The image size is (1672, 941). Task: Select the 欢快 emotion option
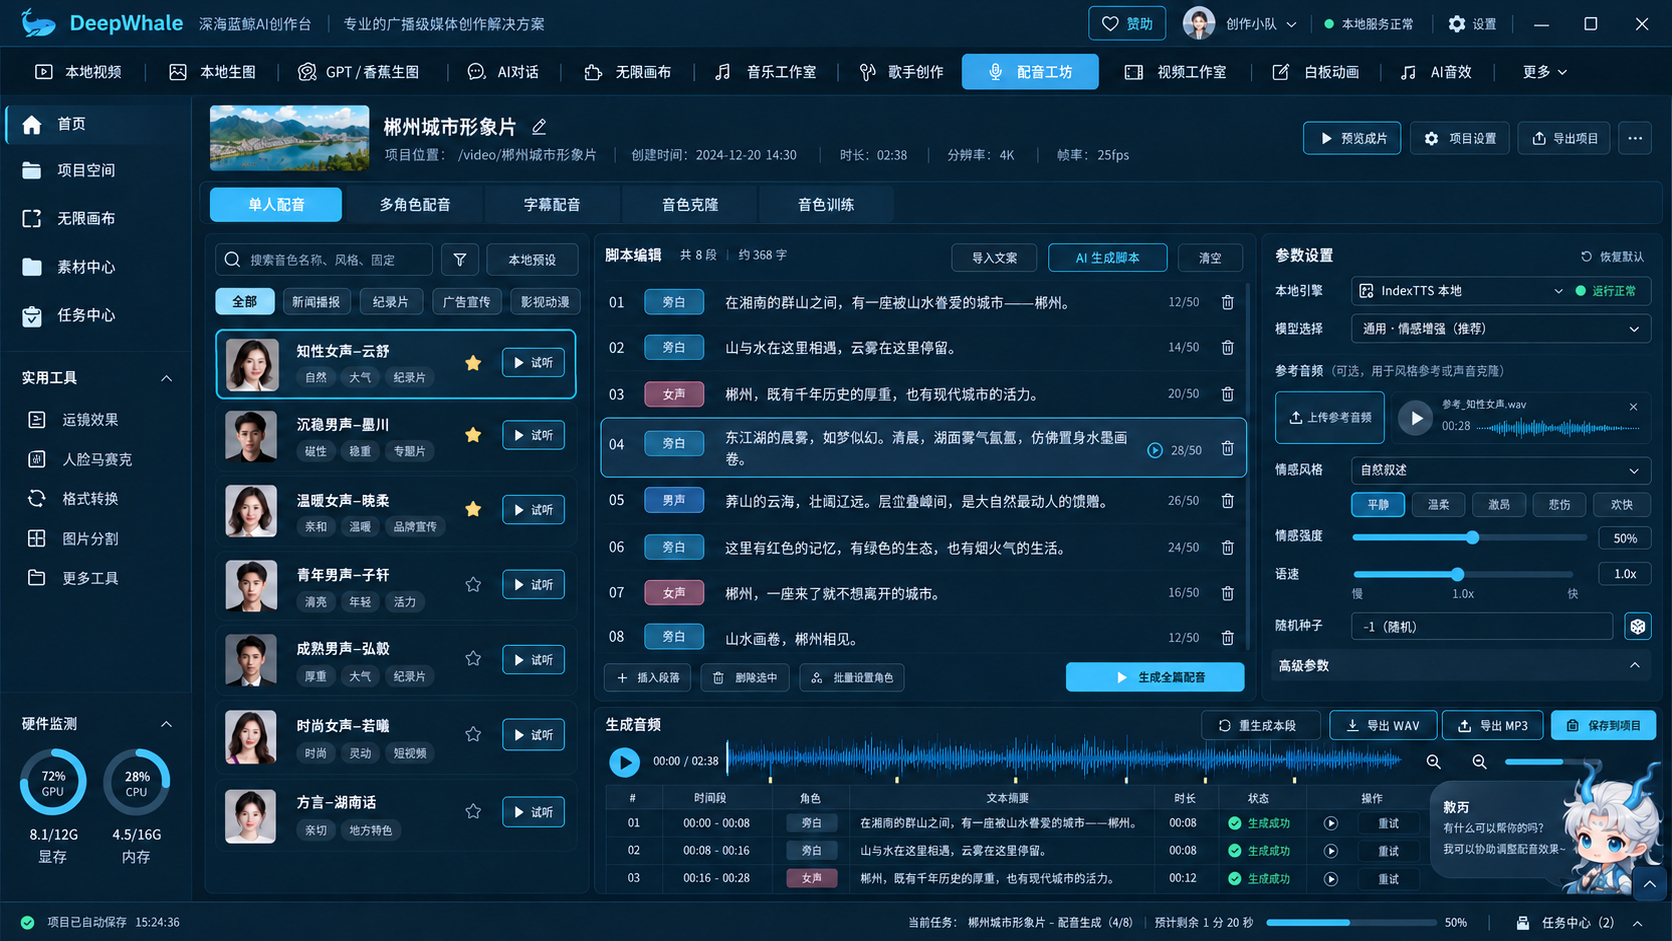point(1621,505)
